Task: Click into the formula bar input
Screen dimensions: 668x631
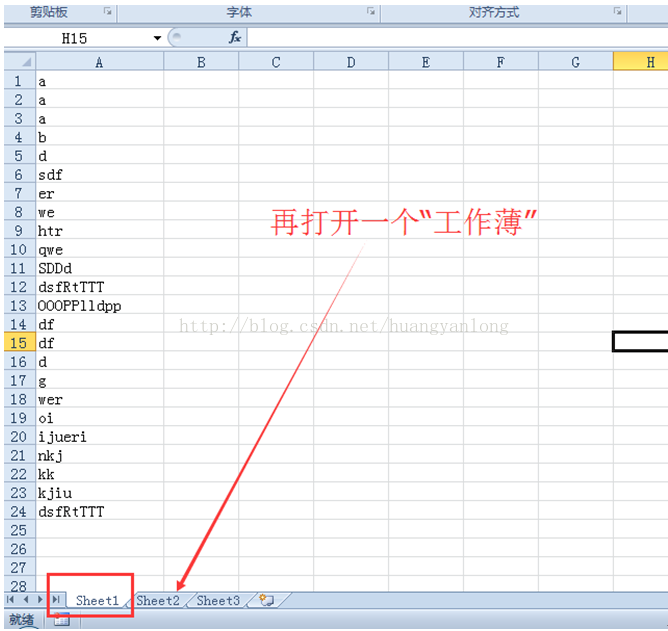Action: tap(457, 38)
